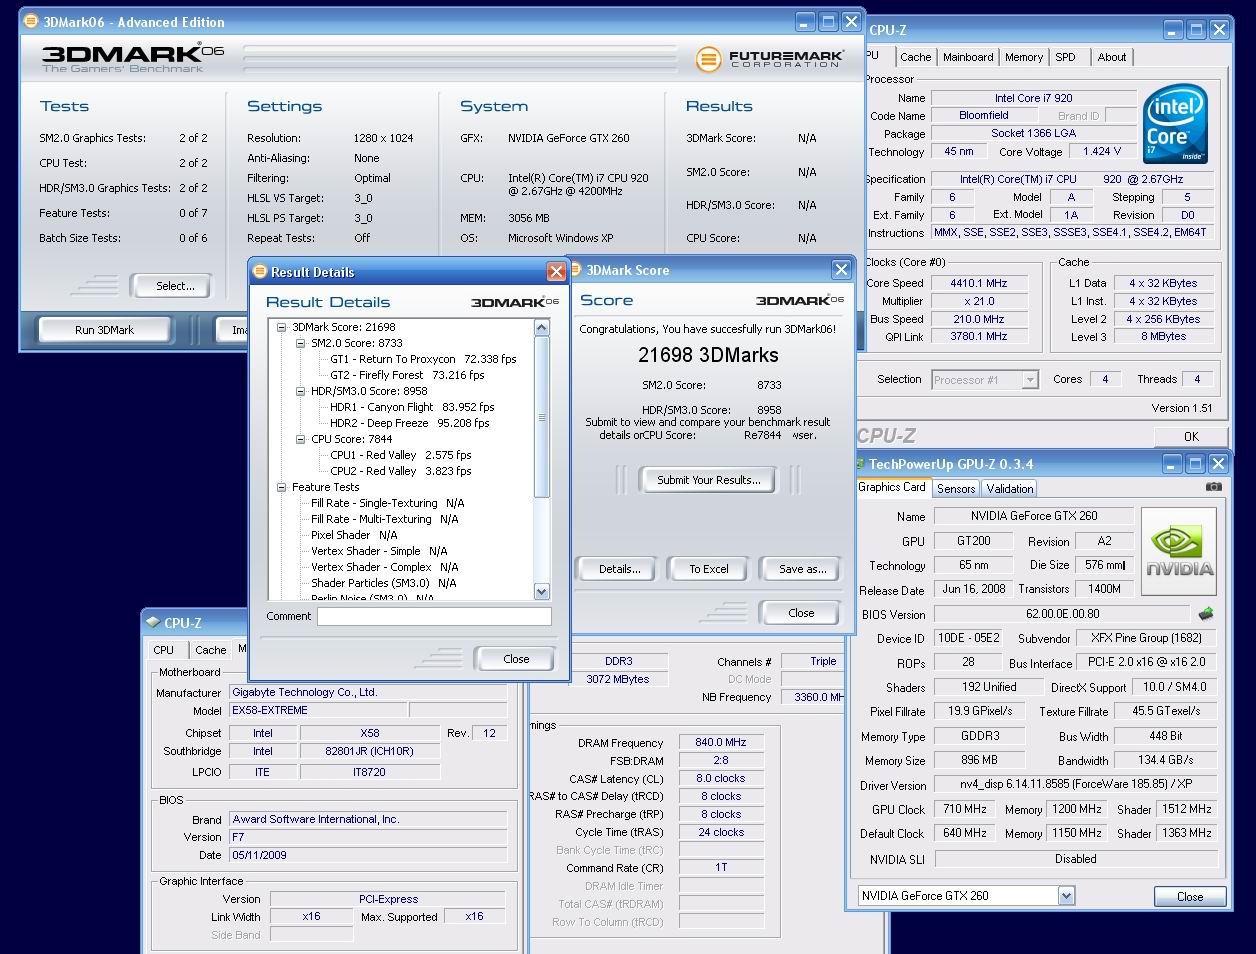
Task: Click the DRAM Frequency 840.0 MHz value
Action: coord(721,743)
